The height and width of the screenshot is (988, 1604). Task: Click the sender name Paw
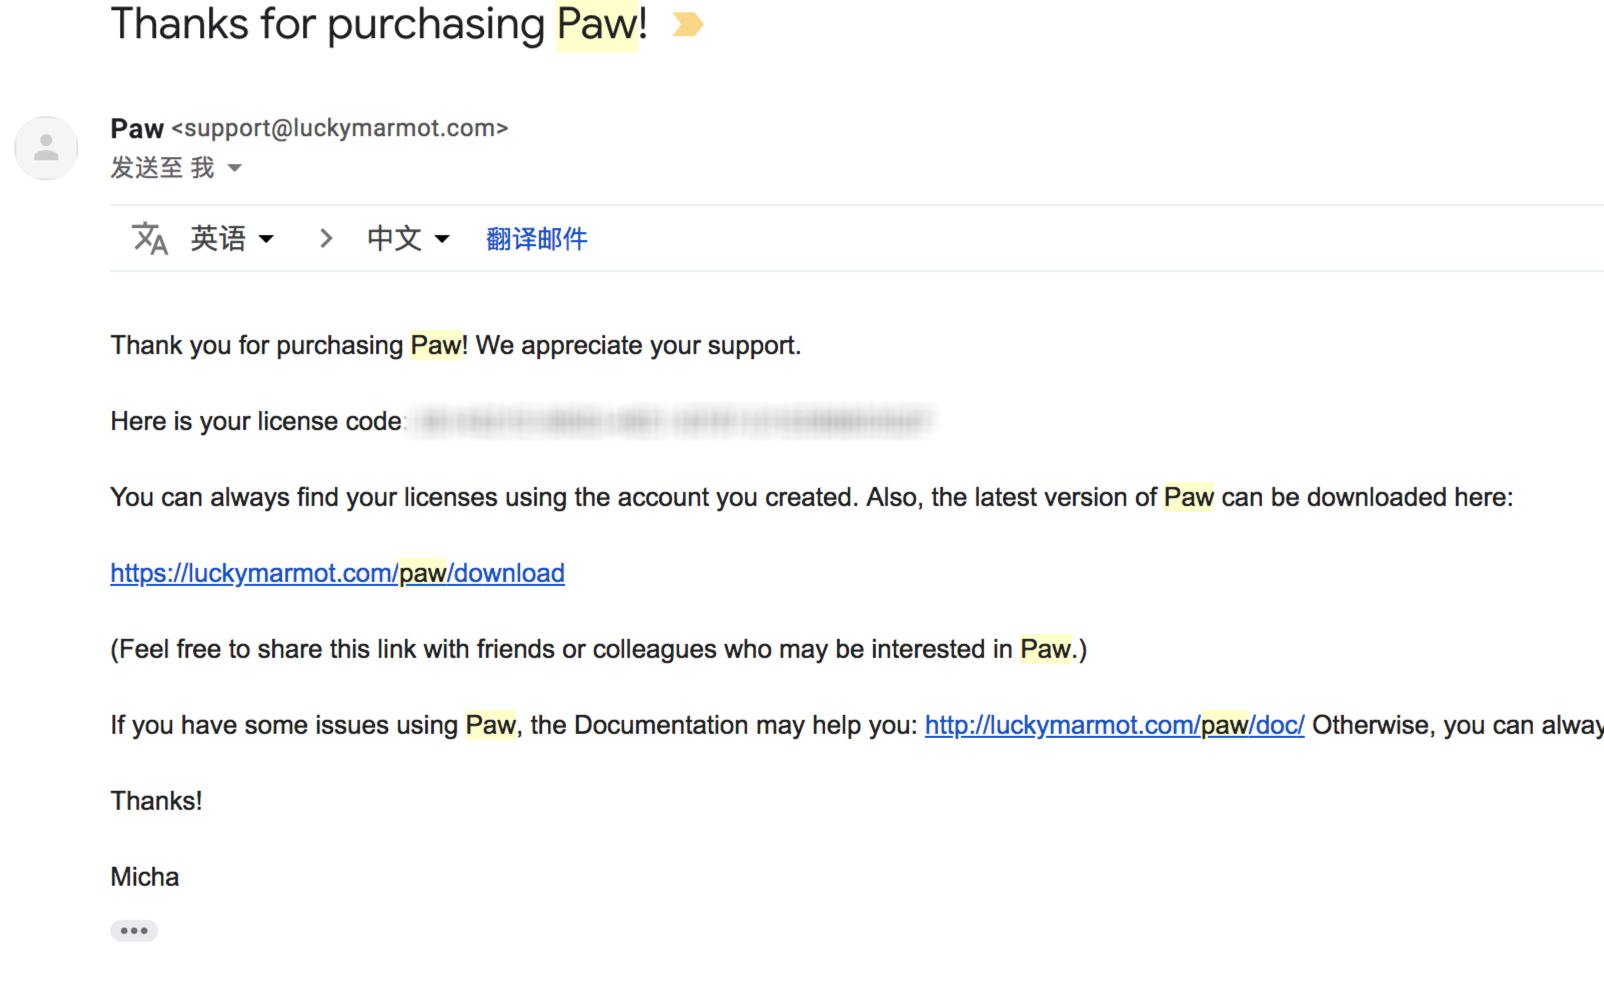pos(137,129)
